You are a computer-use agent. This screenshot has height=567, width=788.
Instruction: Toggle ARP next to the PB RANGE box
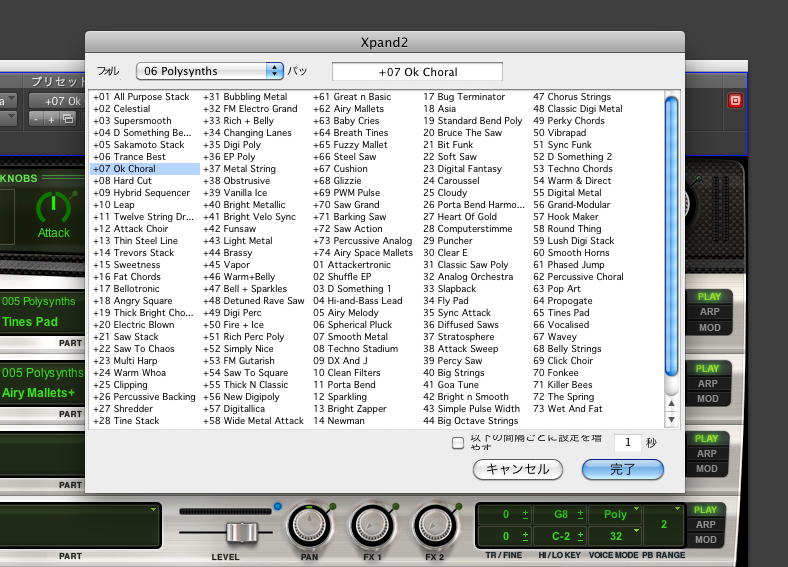[x=706, y=524]
